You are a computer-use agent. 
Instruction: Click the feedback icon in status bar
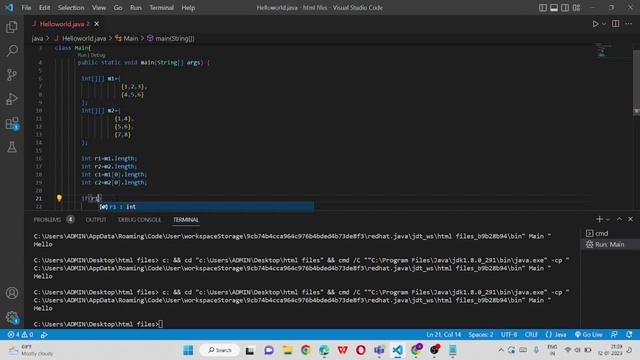(x=614, y=335)
